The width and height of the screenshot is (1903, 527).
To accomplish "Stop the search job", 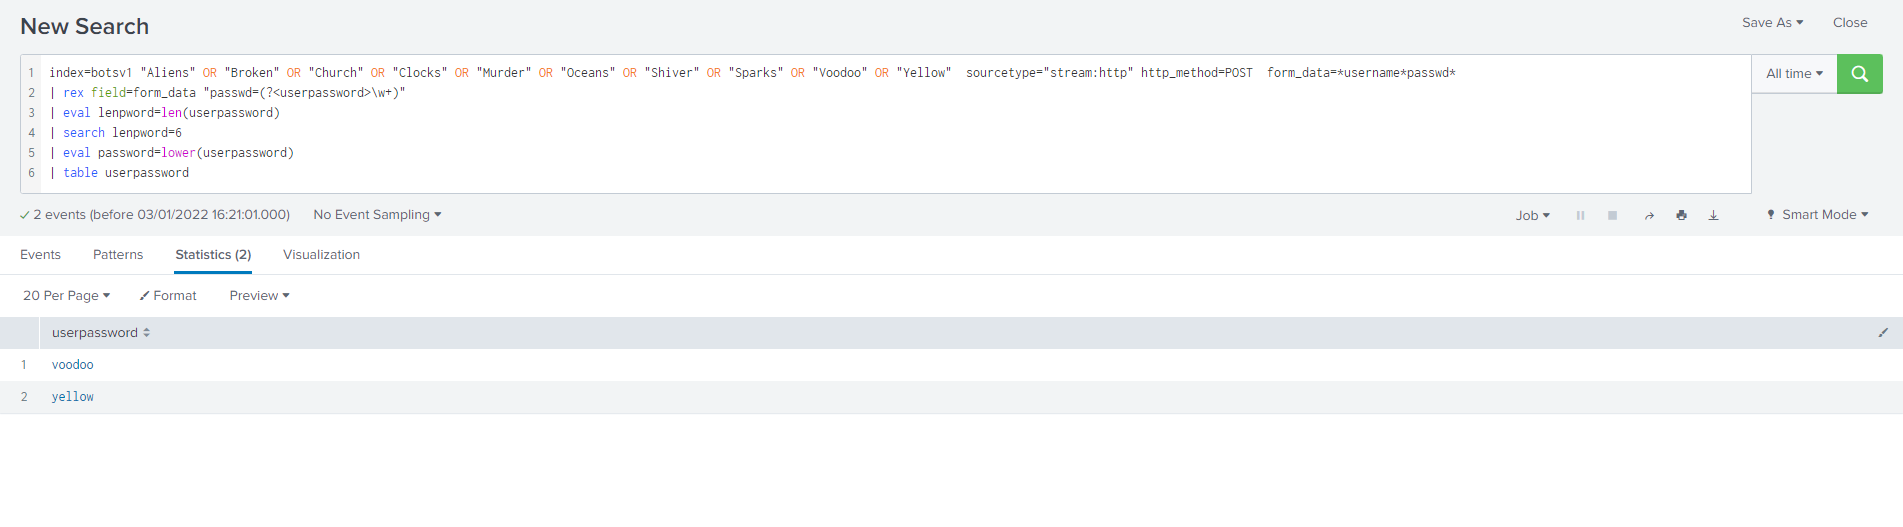I will (1612, 215).
